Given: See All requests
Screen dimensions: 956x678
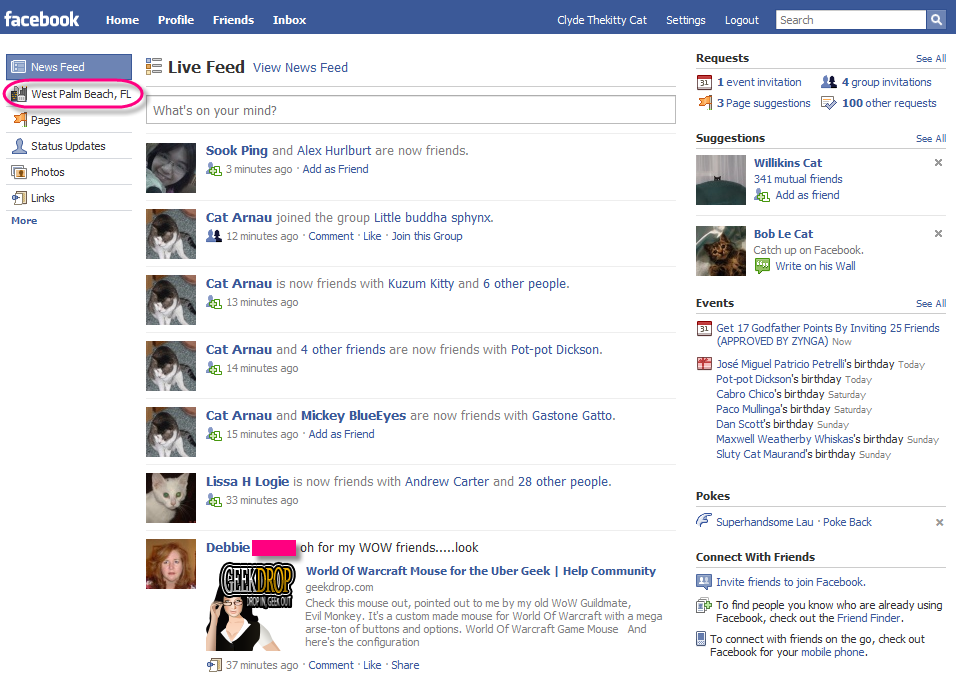Looking at the screenshot, I should pyautogui.click(x=931, y=59).
